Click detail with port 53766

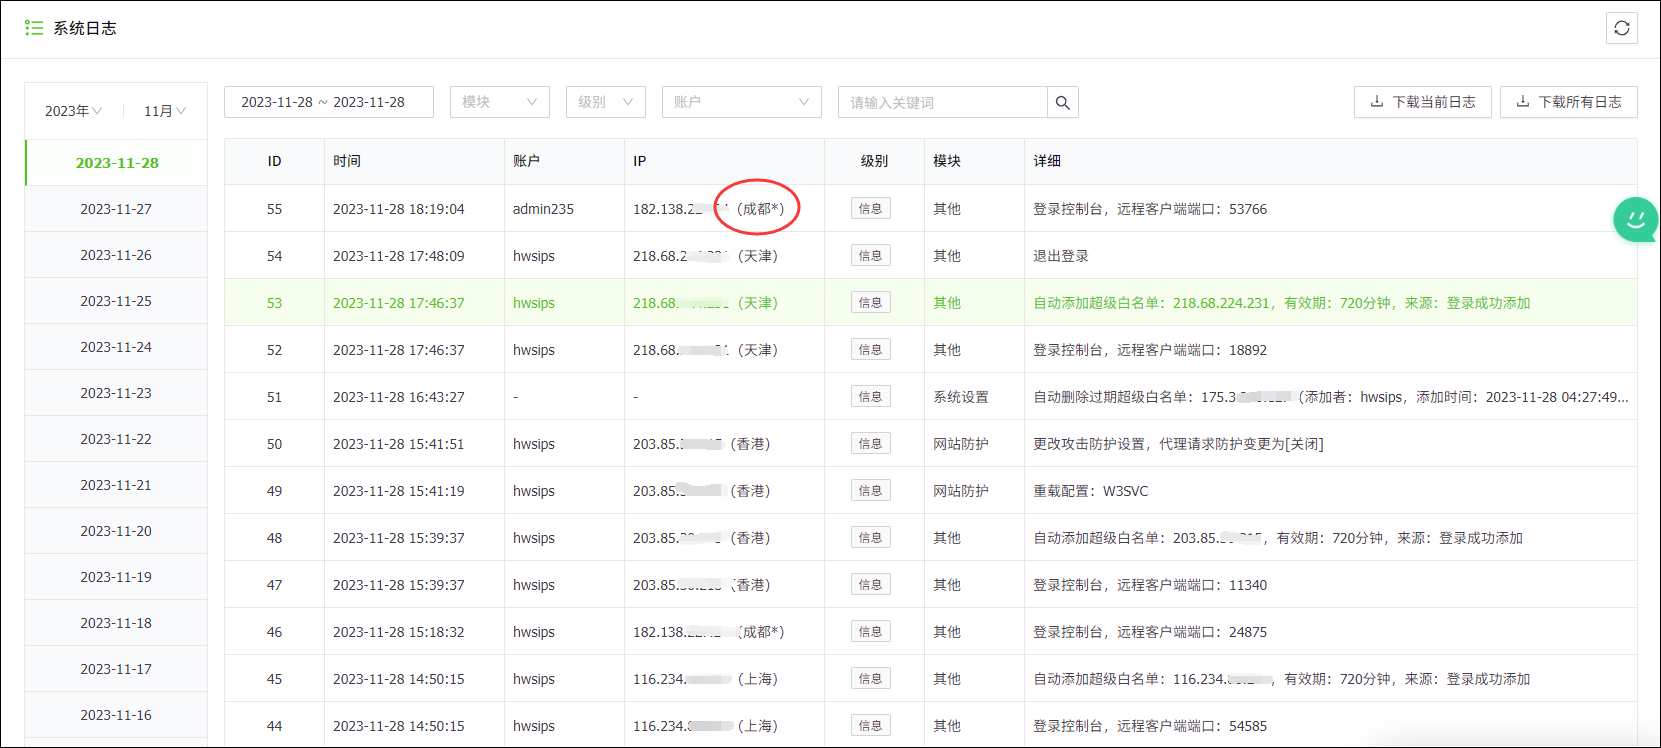pyautogui.click(x=1150, y=209)
